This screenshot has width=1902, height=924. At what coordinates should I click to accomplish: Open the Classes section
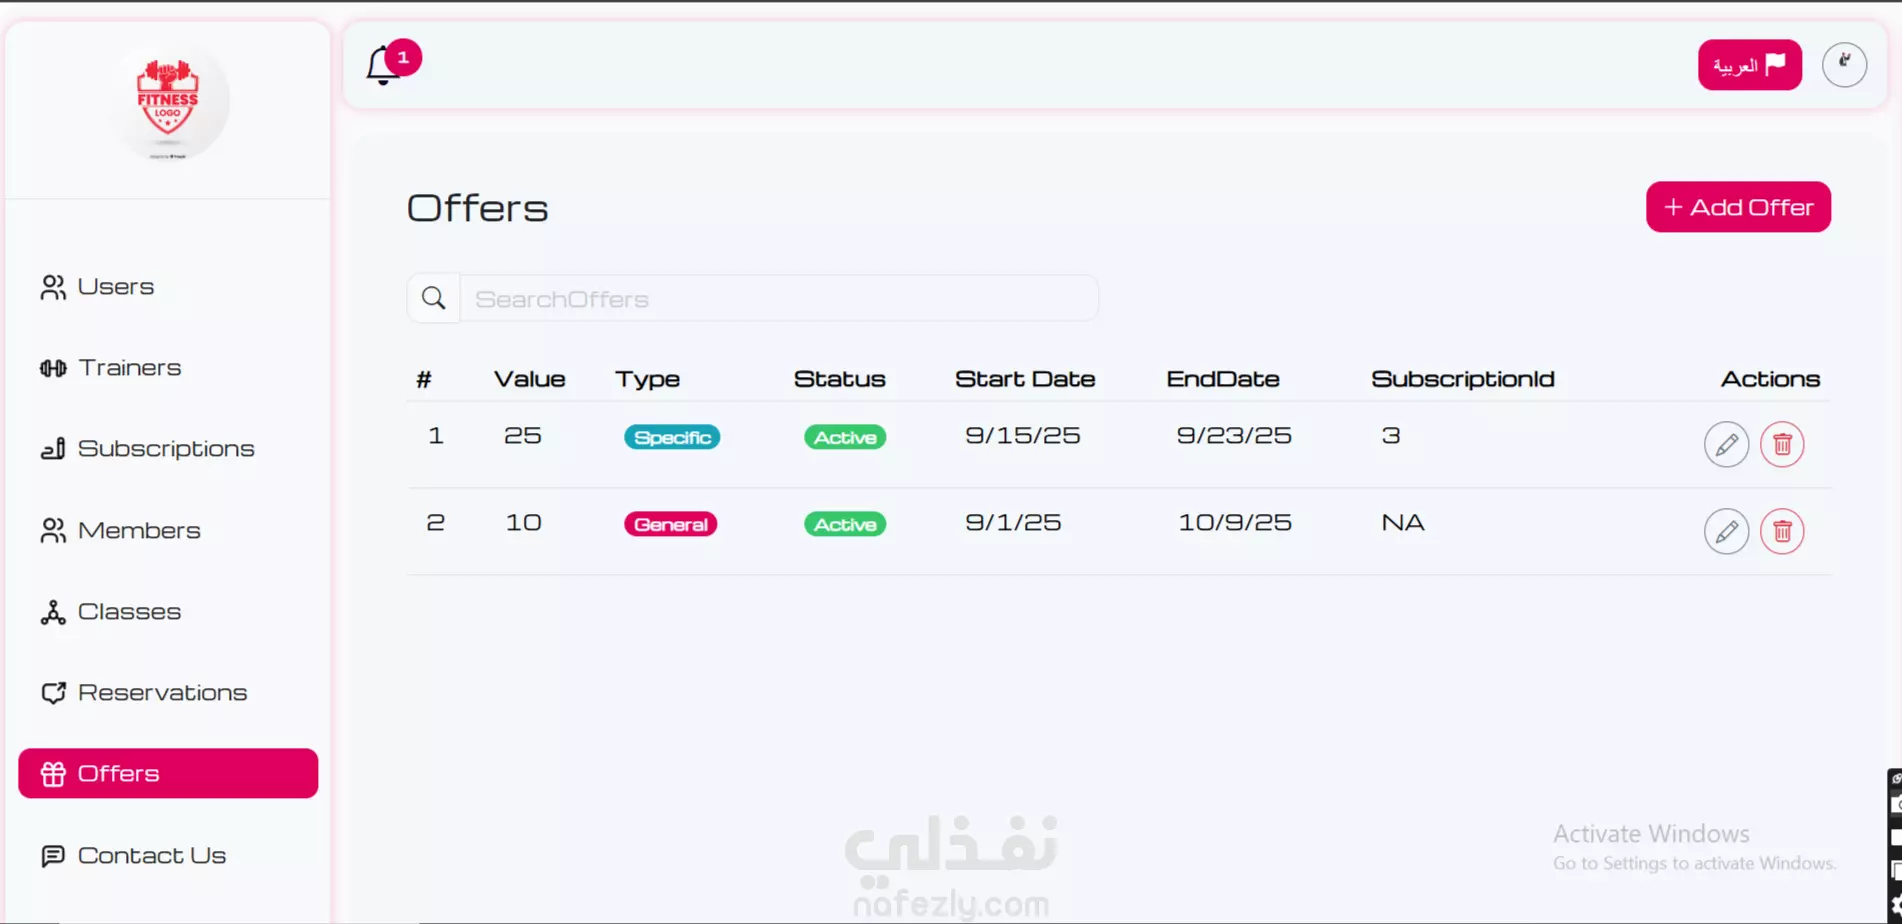coord(129,612)
